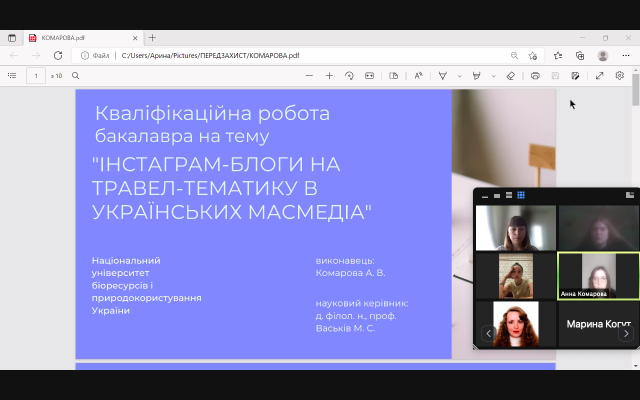Rotate the PDF page
This screenshot has width=640, height=400.
(350, 75)
